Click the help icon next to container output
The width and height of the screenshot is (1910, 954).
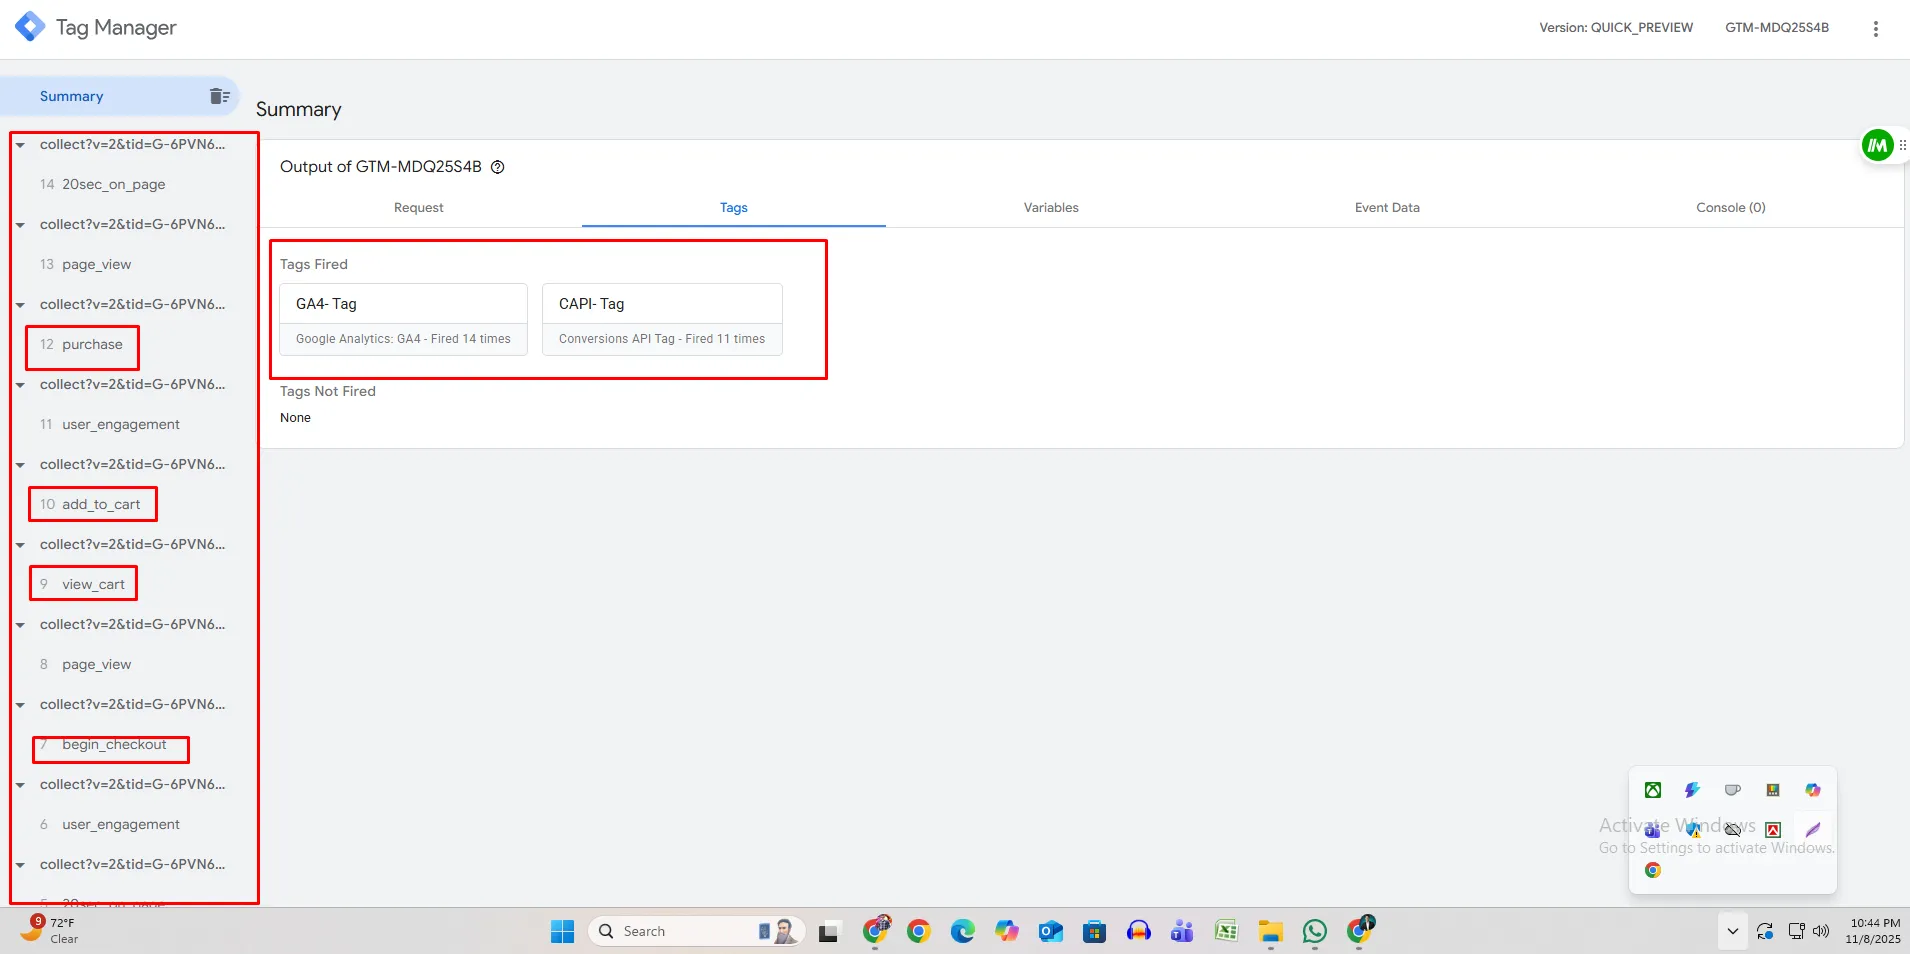click(x=498, y=167)
